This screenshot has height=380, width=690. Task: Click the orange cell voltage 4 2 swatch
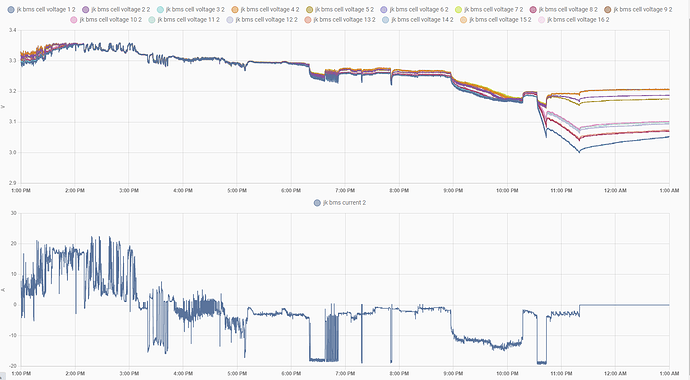pyautogui.click(x=235, y=9)
